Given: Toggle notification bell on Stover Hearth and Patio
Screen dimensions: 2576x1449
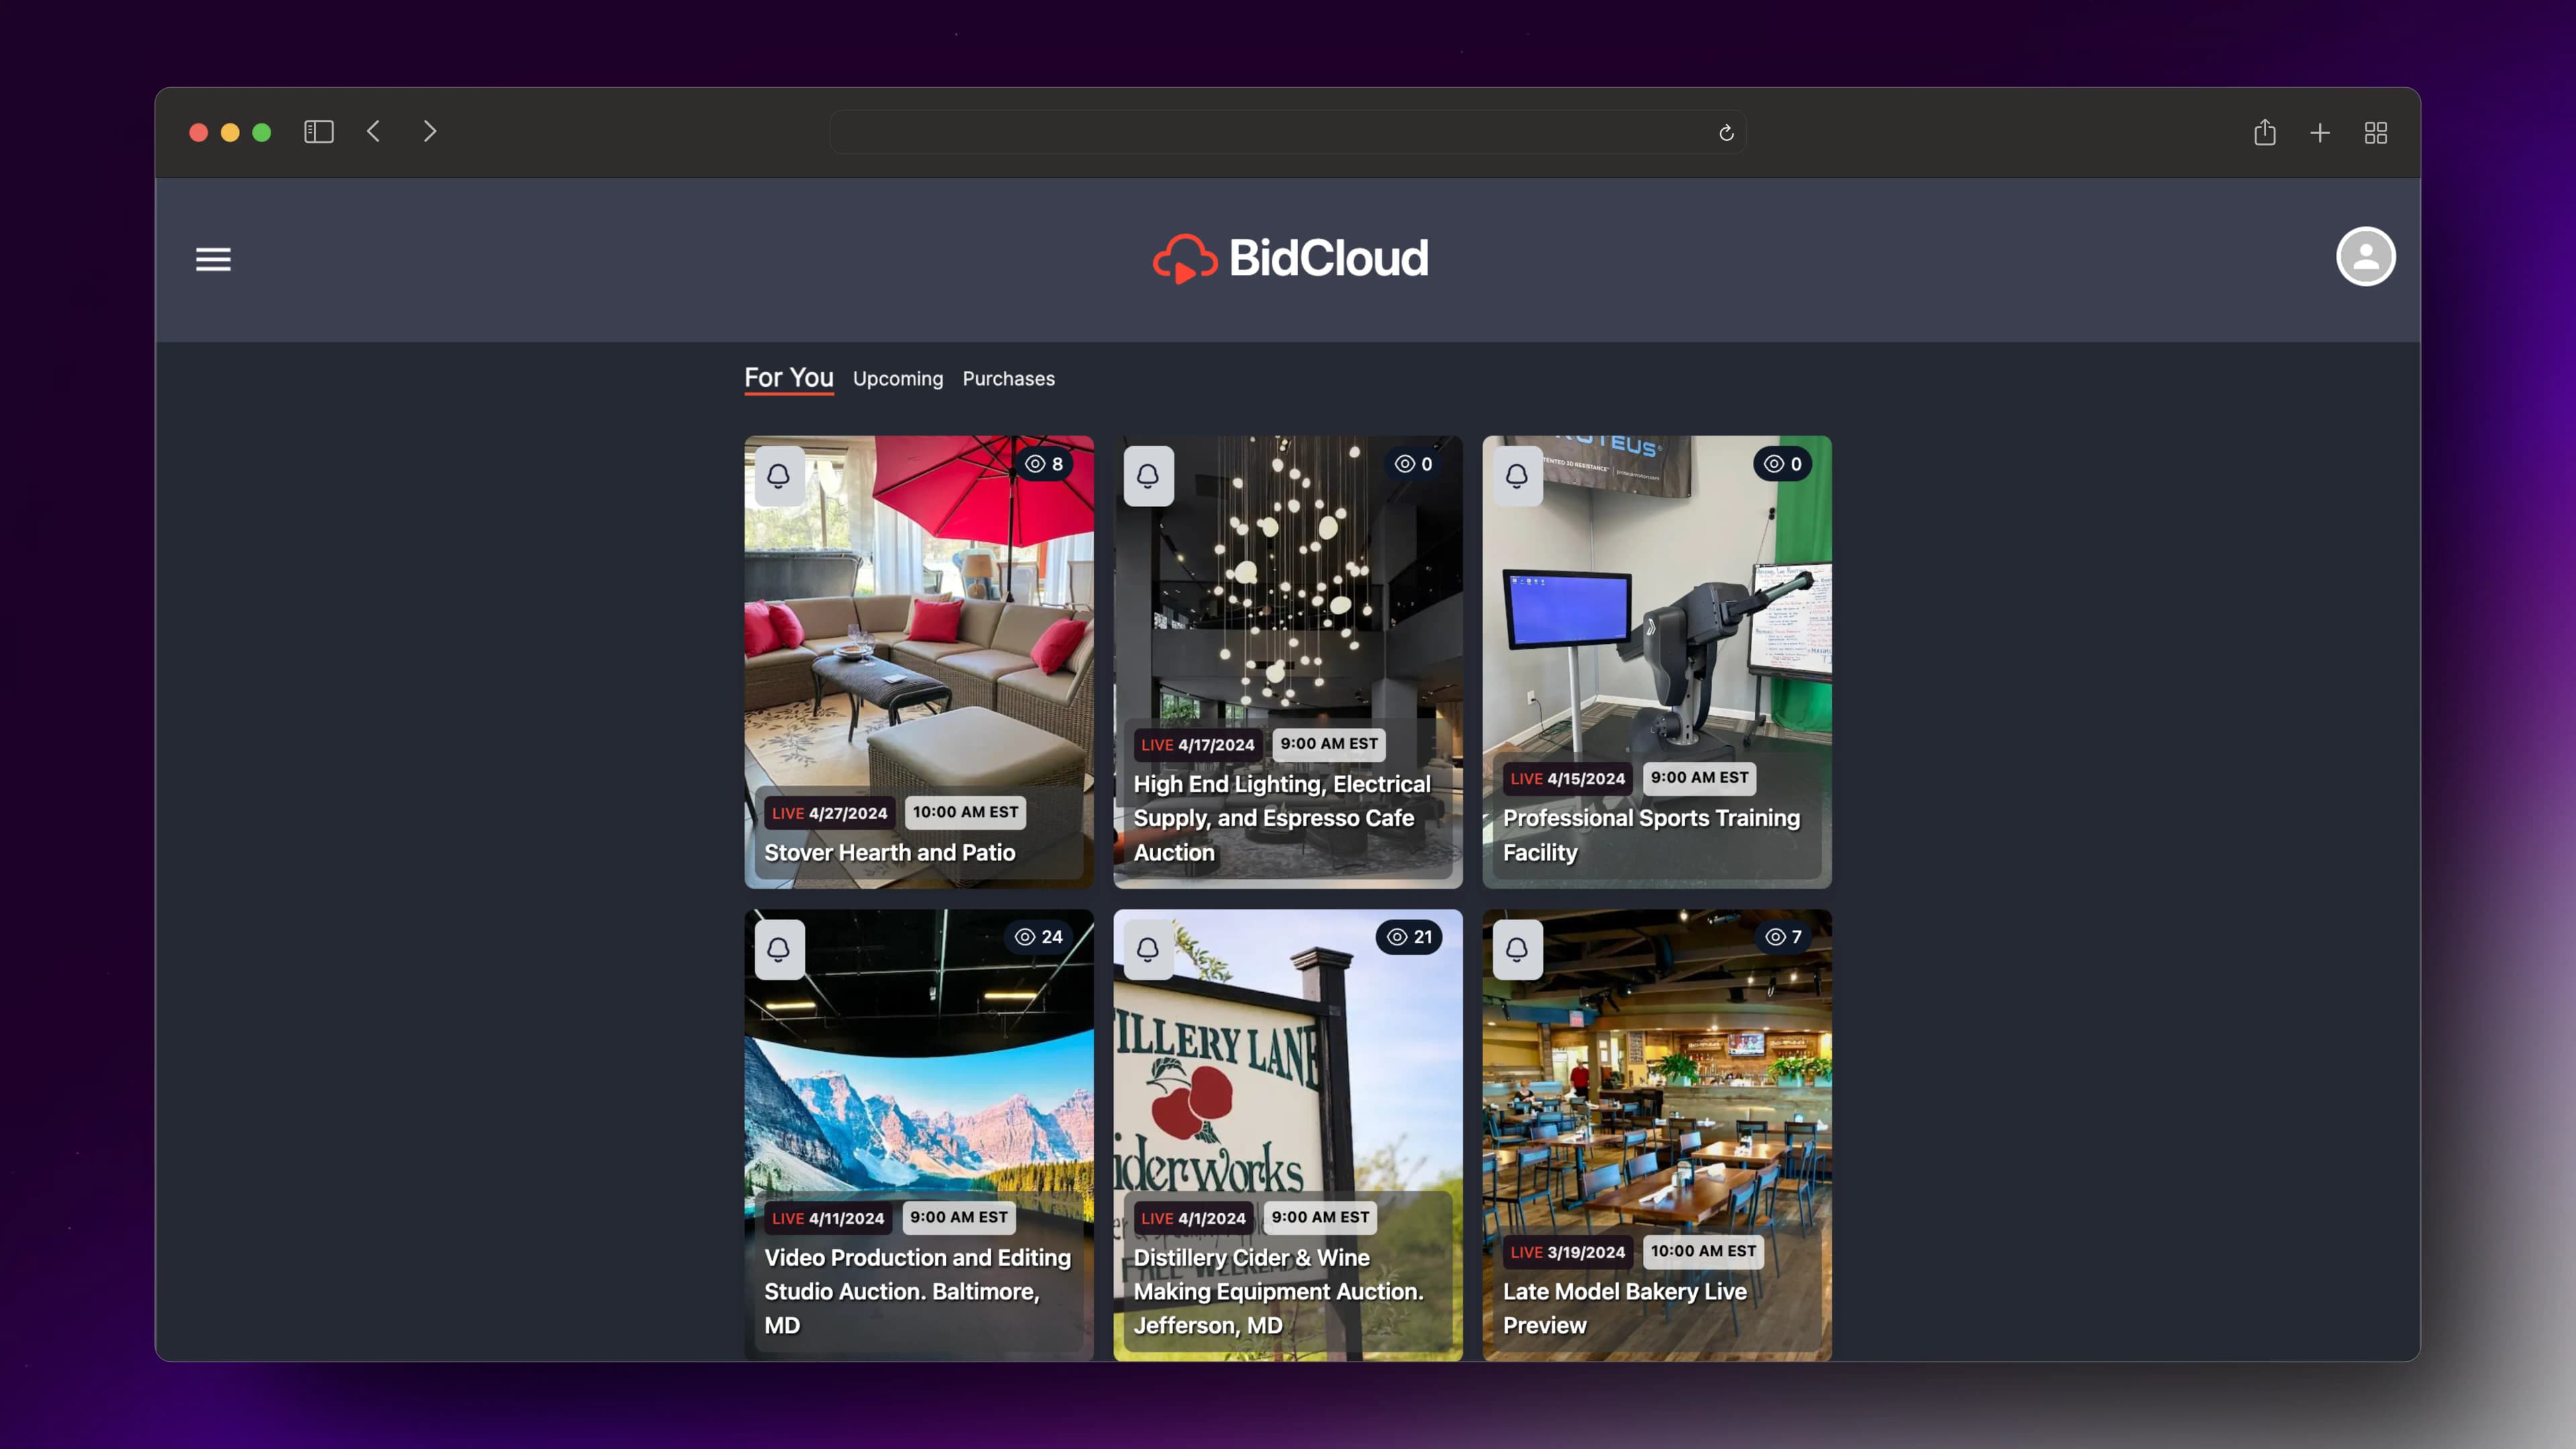Looking at the screenshot, I should pyautogui.click(x=779, y=476).
